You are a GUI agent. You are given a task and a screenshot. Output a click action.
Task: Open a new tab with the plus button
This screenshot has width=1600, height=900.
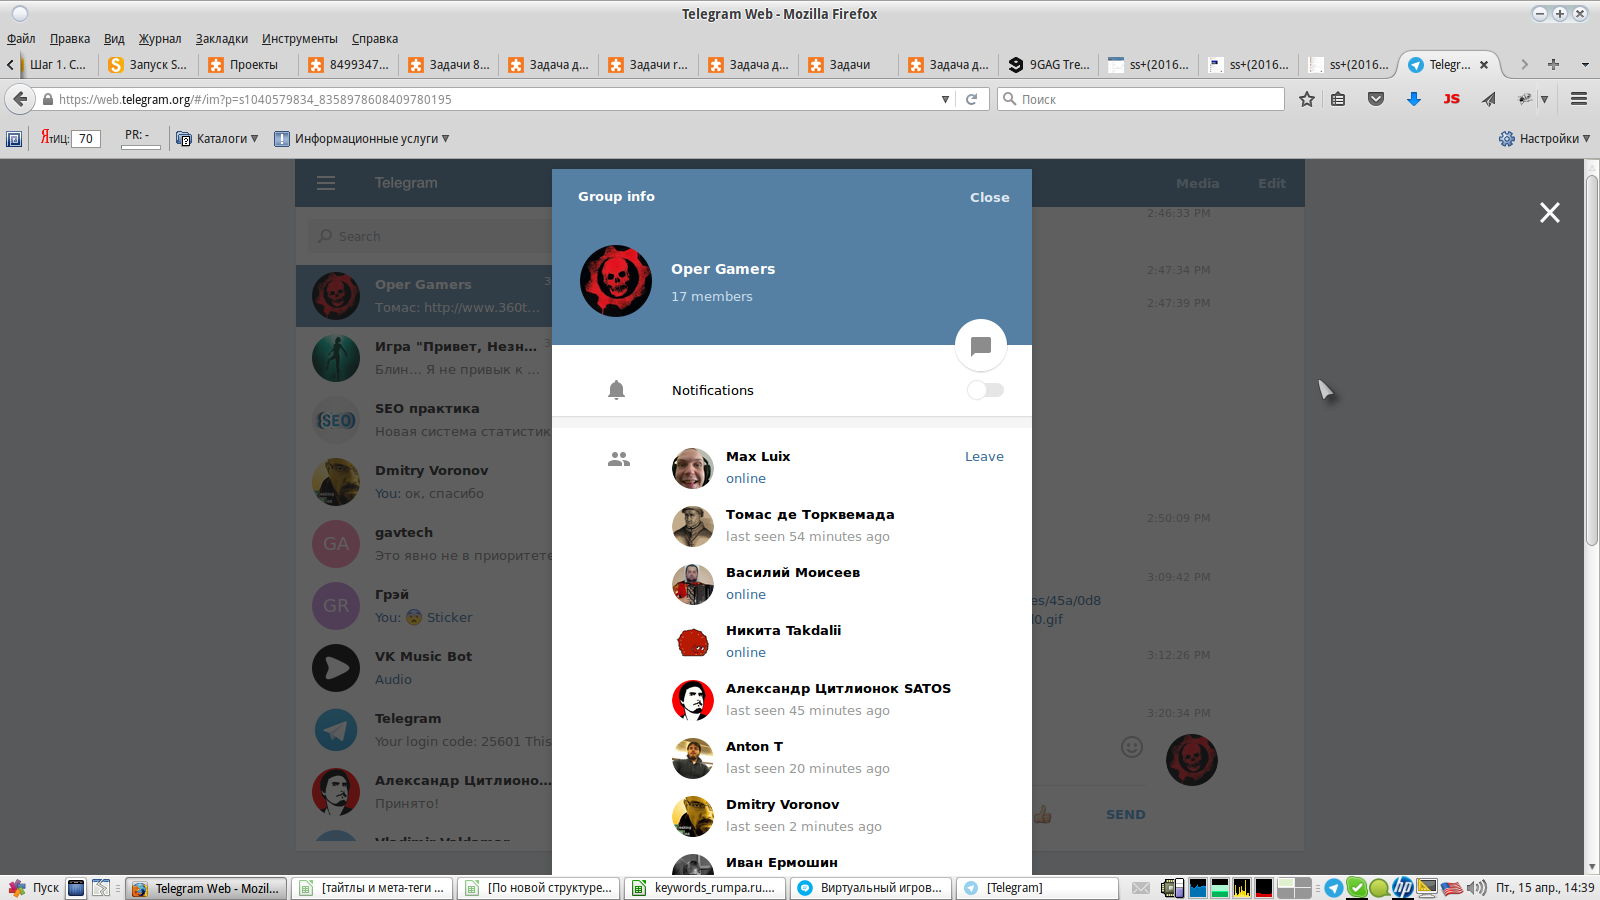click(x=1553, y=64)
